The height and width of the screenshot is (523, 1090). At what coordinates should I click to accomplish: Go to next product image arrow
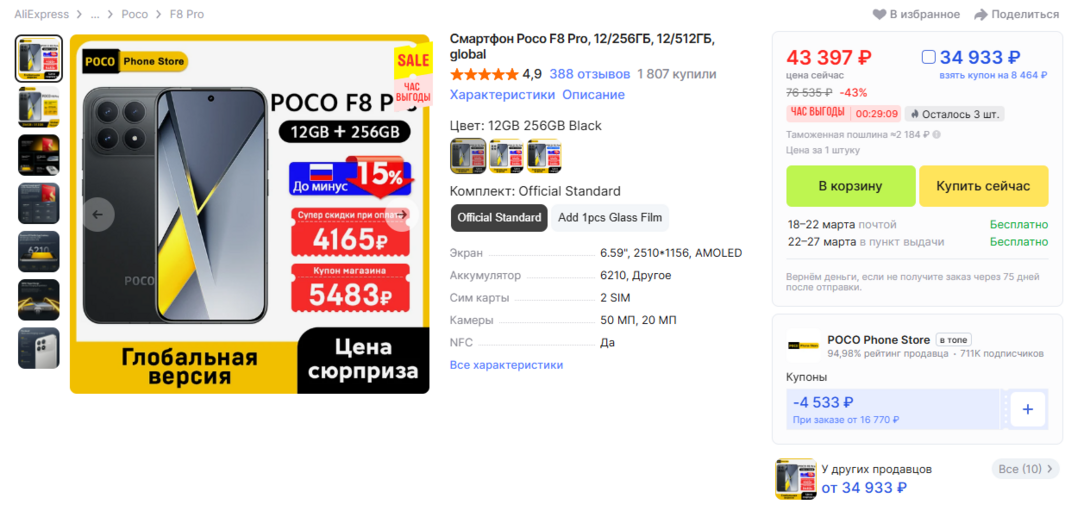tap(401, 214)
